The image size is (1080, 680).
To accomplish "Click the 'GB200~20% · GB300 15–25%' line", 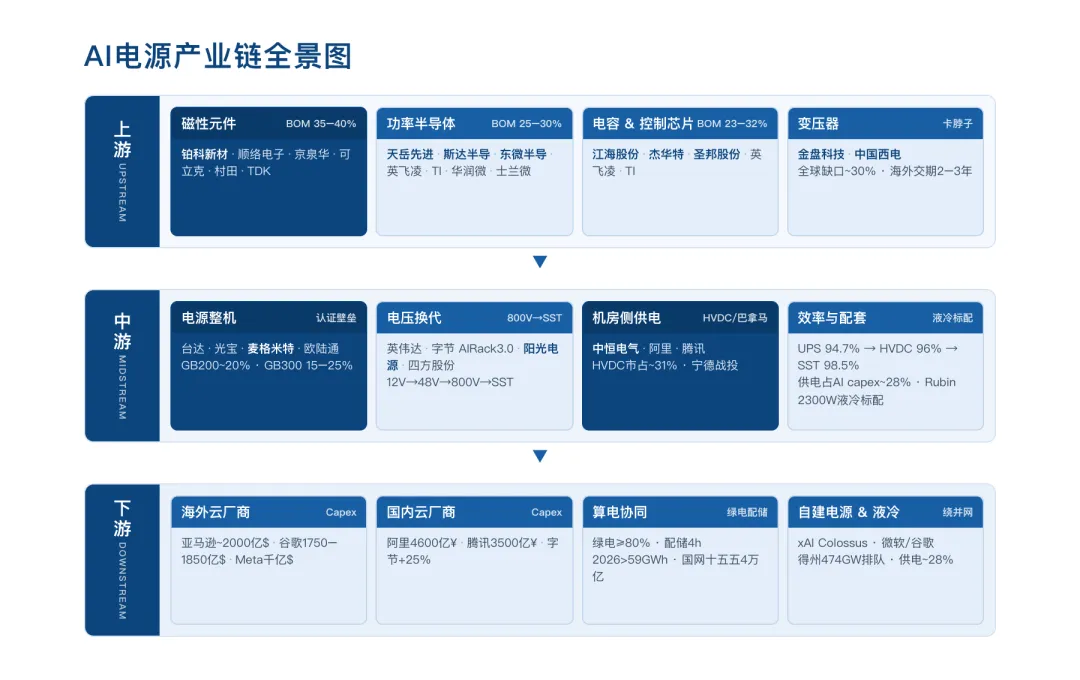I will [267, 365].
